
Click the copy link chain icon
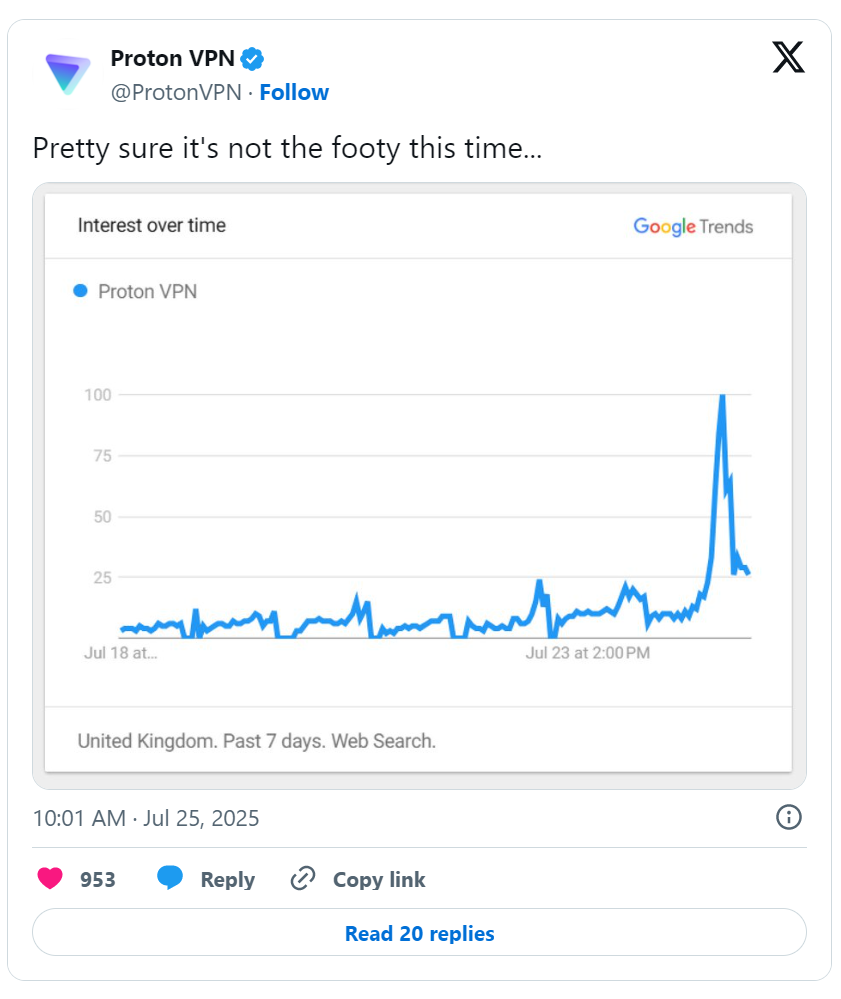pos(303,879)
